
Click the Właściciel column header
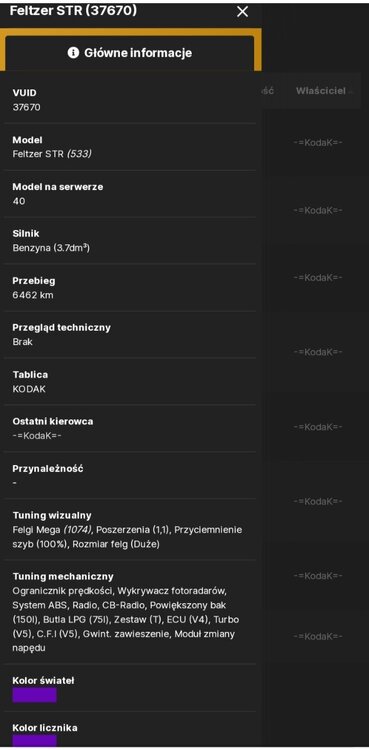pos(320,91)
